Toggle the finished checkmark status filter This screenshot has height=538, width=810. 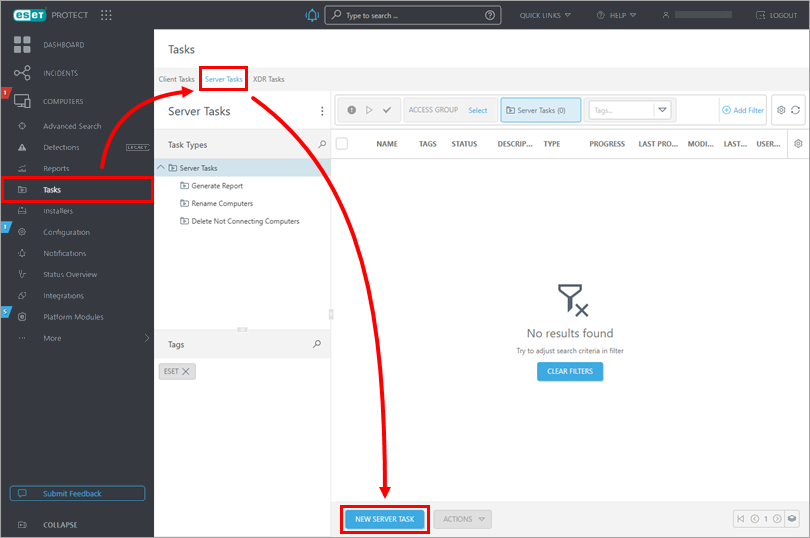click(387, 110)
